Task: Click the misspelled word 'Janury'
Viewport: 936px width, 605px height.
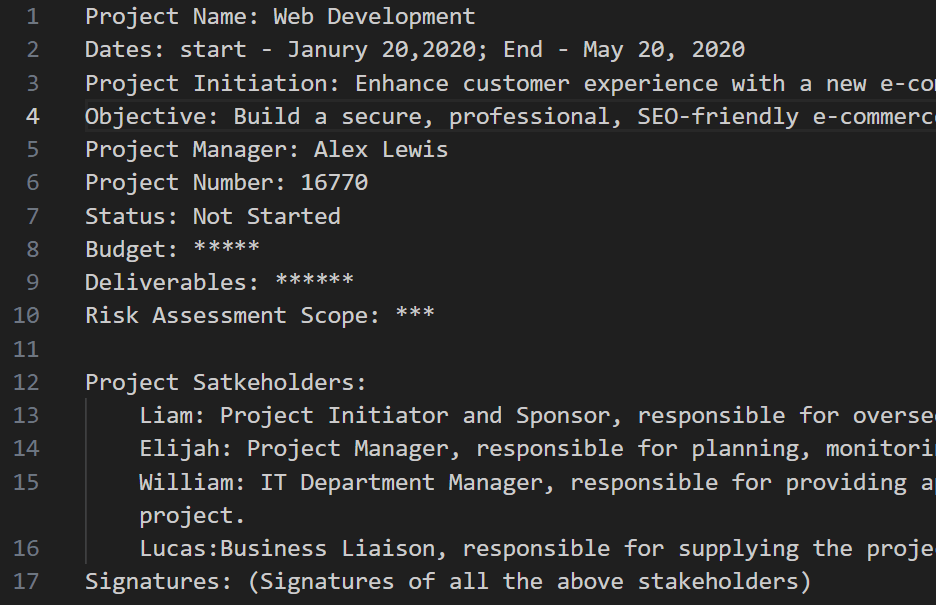Action: 328,50
